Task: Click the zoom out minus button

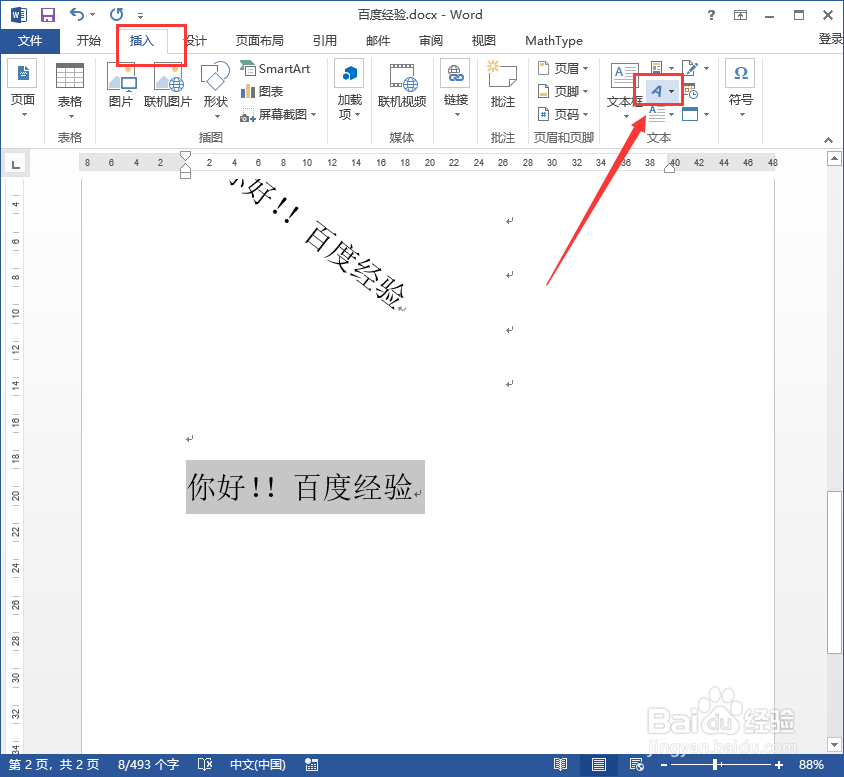Action: point(664,765)
